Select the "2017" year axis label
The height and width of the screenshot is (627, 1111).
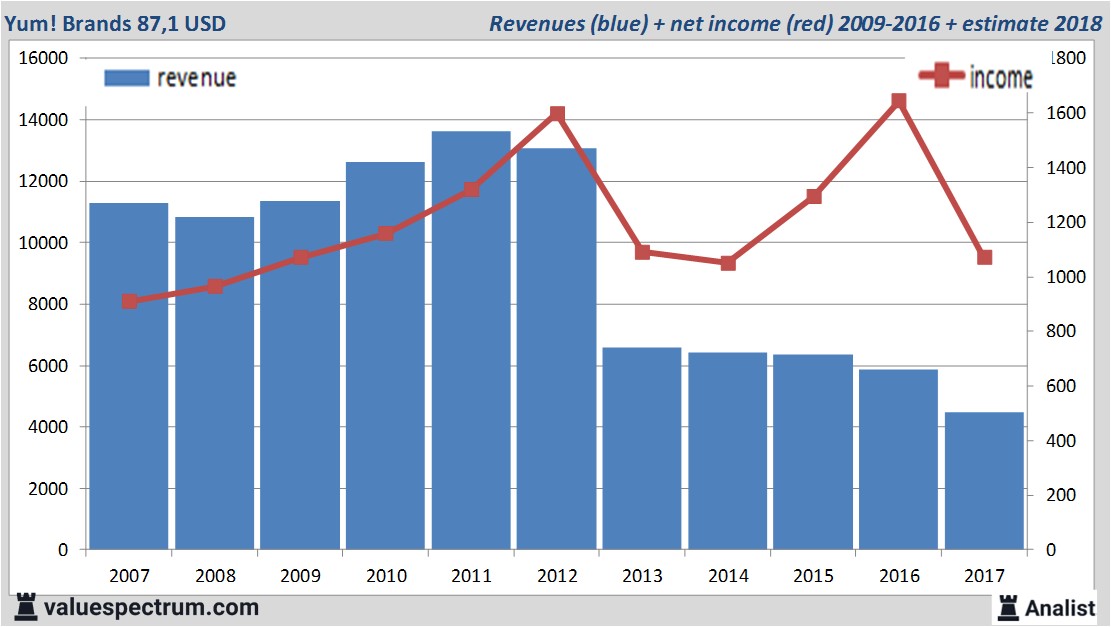tap(984, 575)
